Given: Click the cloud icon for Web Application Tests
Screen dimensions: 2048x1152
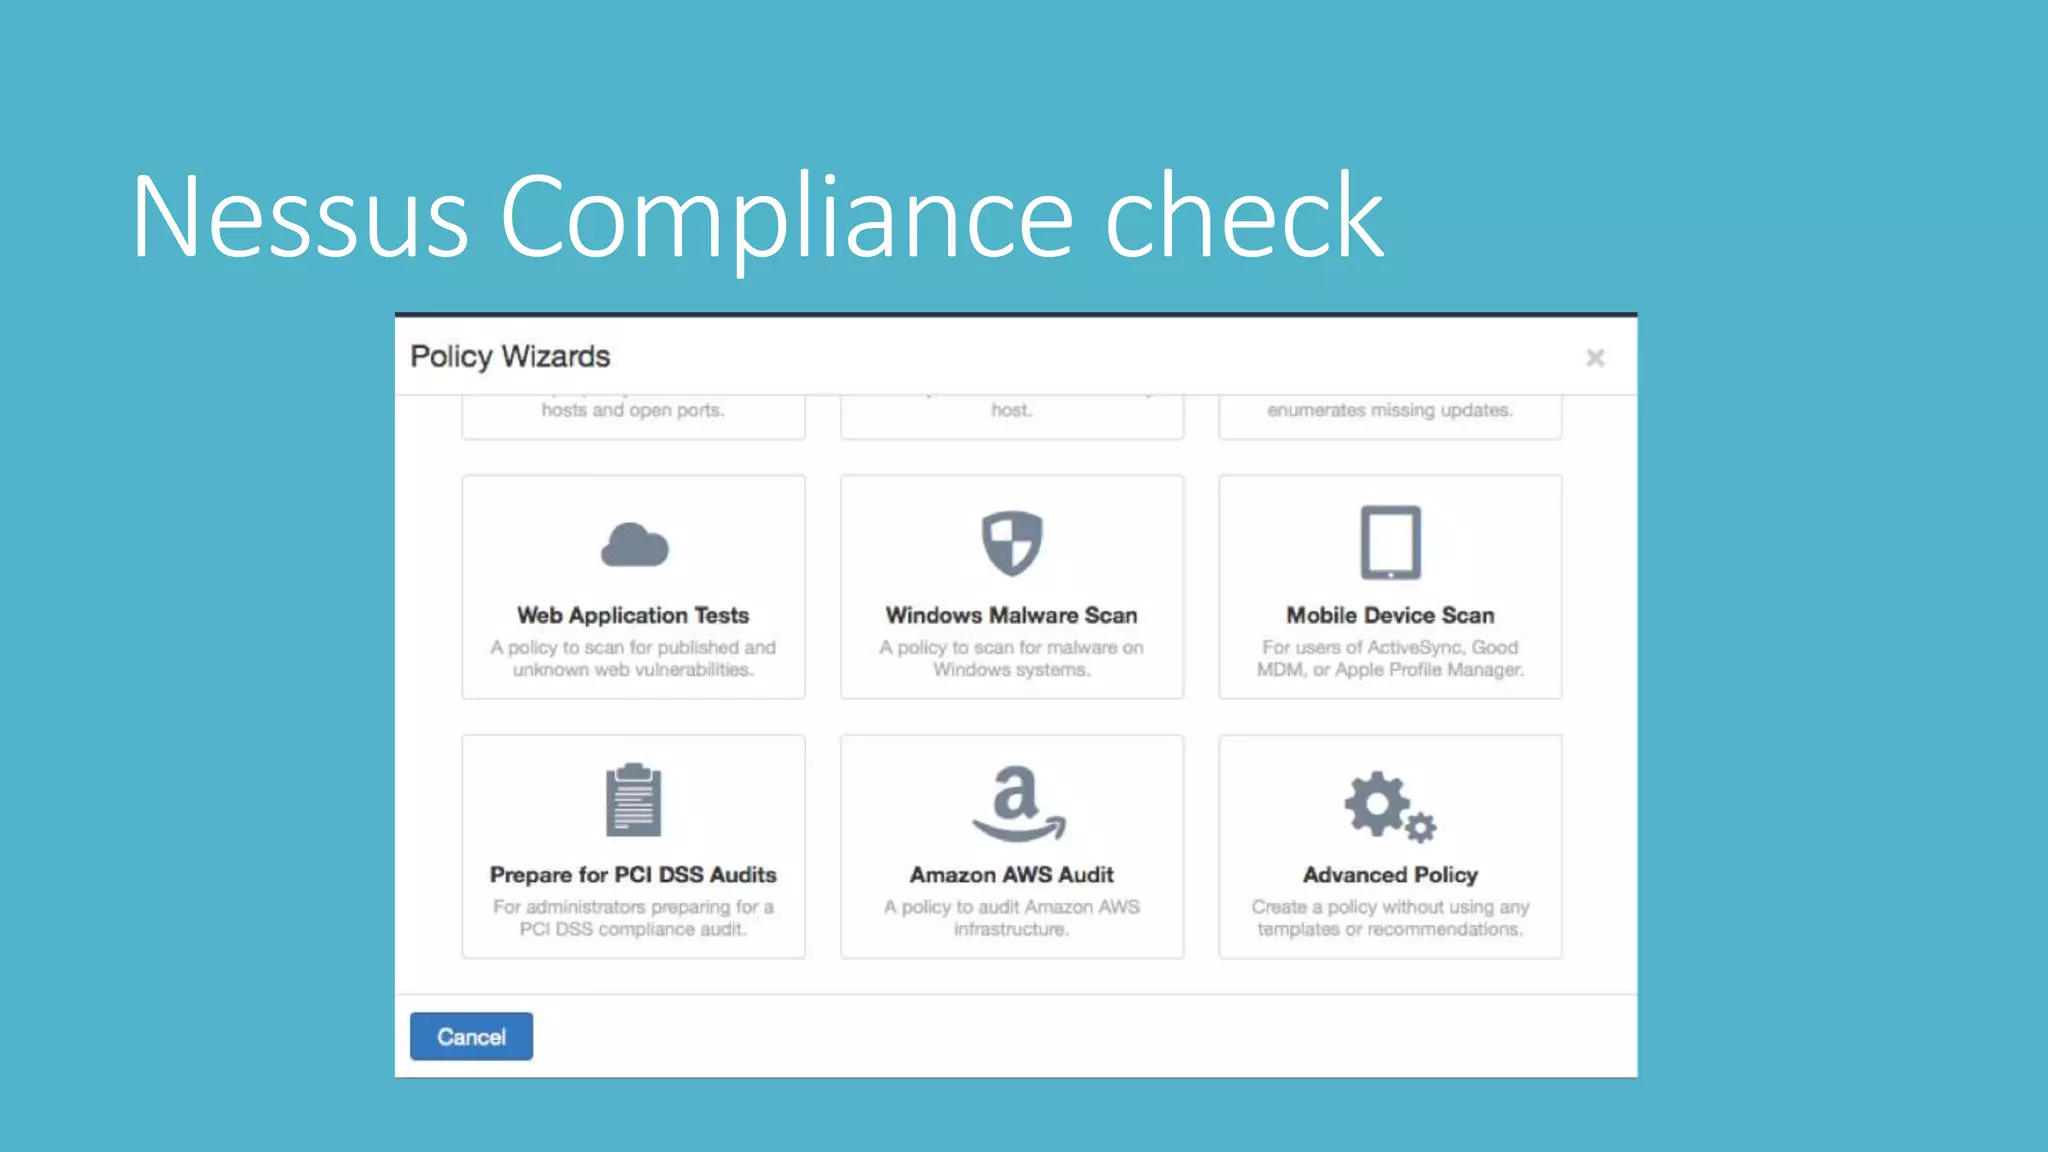Looking at the screenshot, I should pos(634,545).
